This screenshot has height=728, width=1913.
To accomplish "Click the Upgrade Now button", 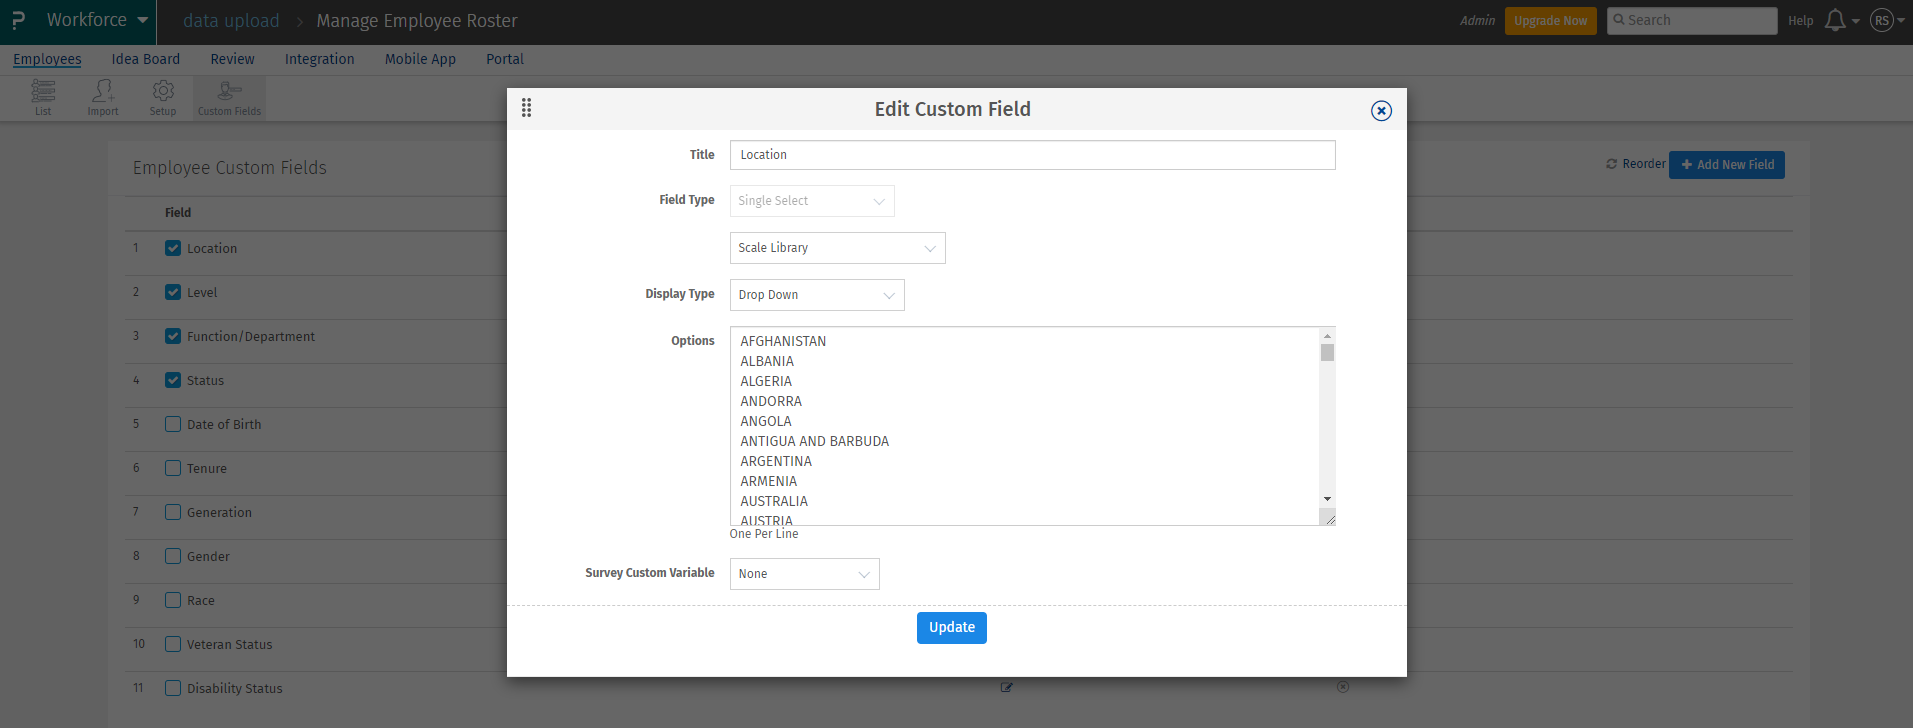I will pyautogui.click(x=1550, y=21).
